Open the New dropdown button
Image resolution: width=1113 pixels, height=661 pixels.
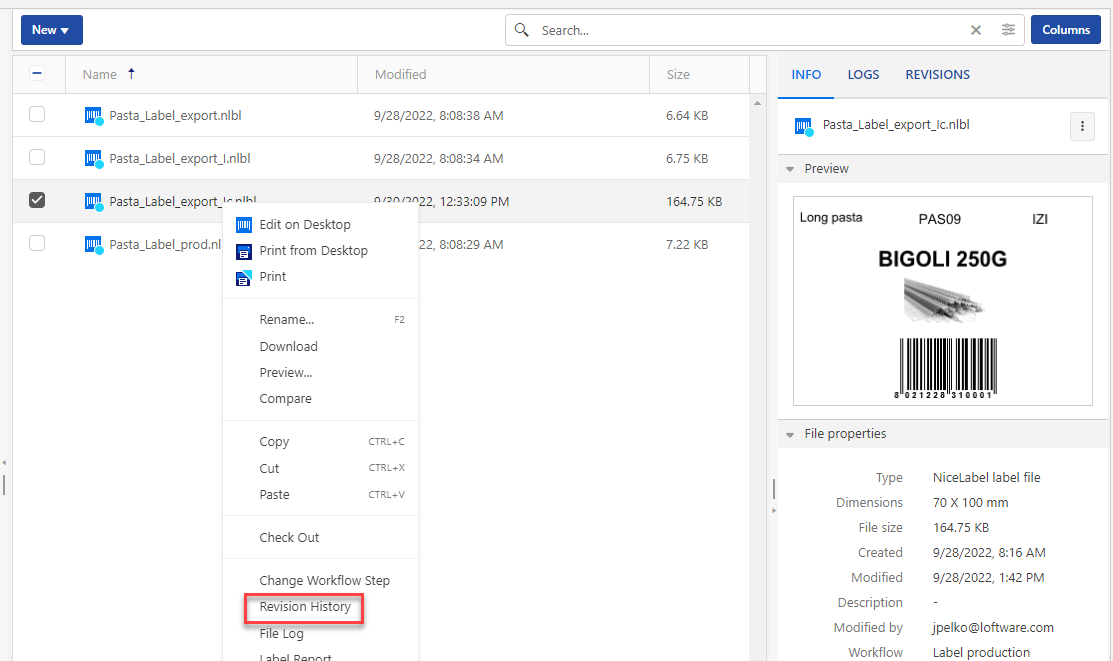tap(51, 30)
